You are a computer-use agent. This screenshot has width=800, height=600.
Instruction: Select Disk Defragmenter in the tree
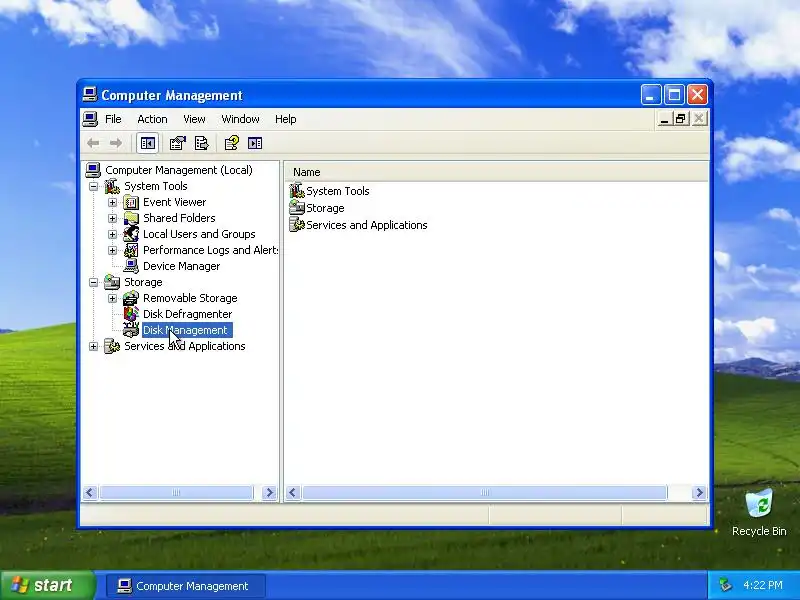[x=187, y=314]
